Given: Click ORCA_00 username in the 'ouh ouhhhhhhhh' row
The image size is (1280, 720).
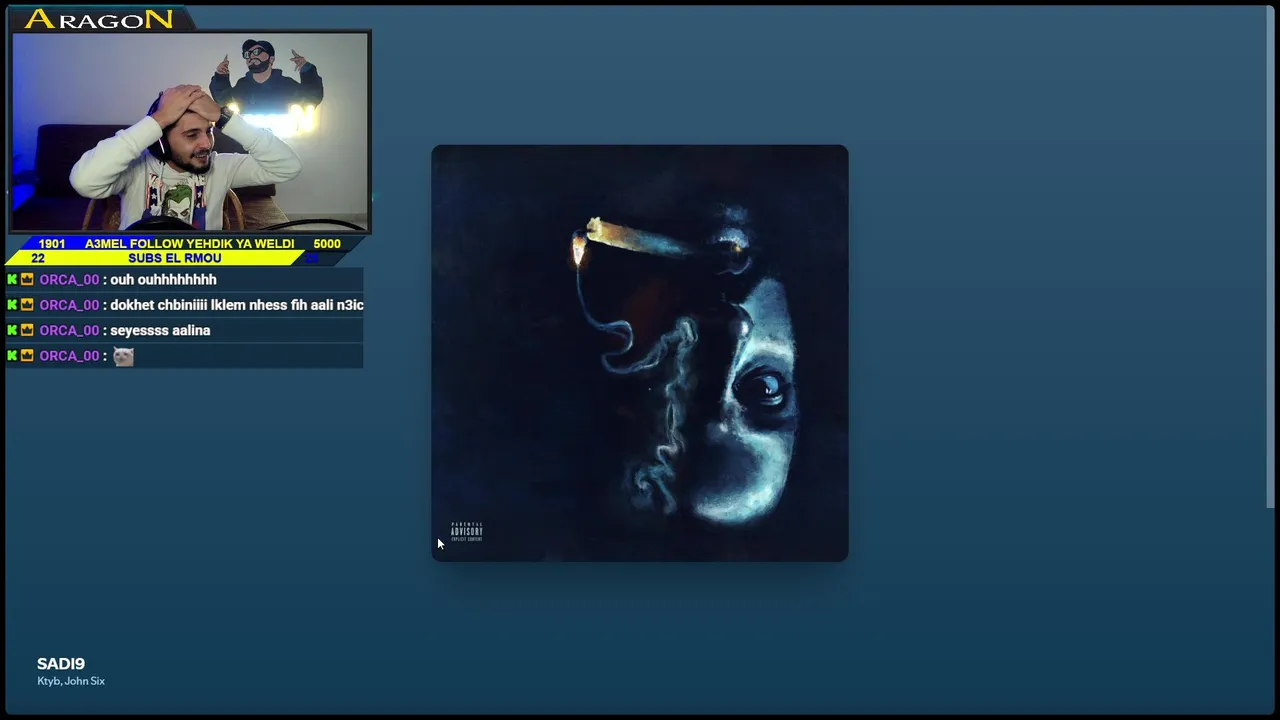Looking at the screenshot, I should click(x=69, y=280).
